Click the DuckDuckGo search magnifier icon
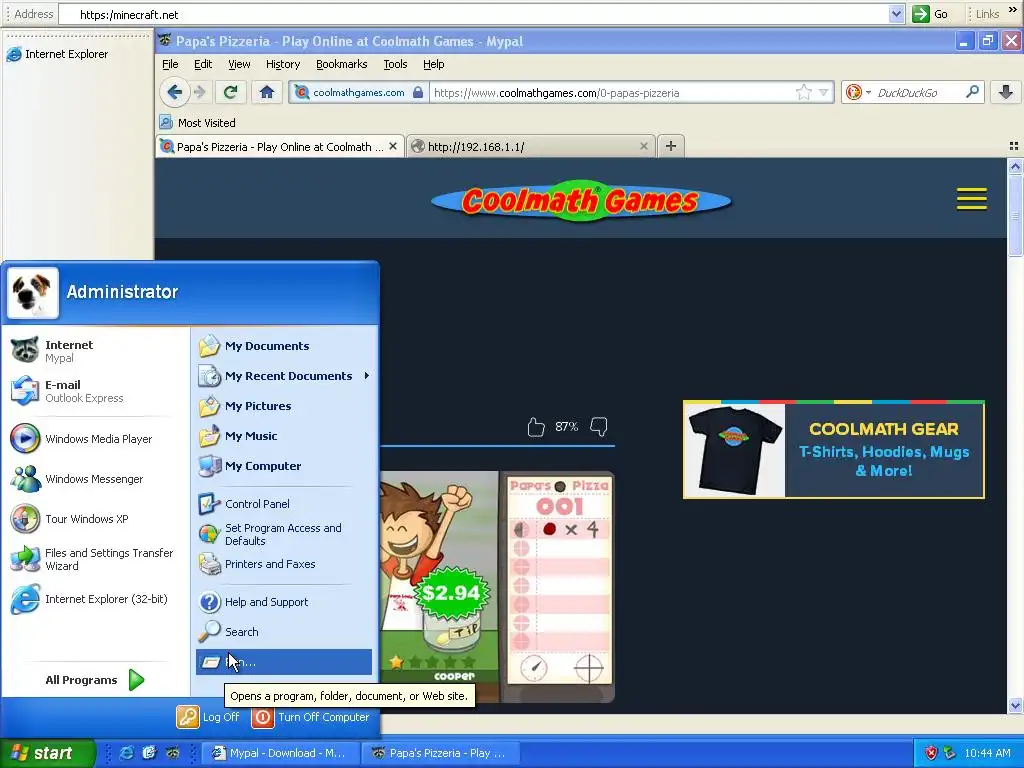This screenshot has height=768, width=1024. [x=972, y=92]
